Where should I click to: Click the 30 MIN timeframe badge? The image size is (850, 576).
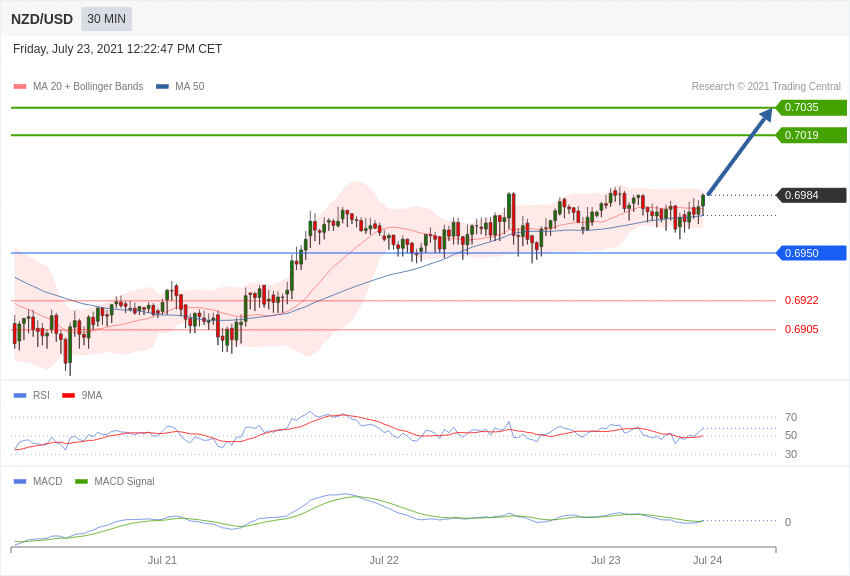click(x=106, y=19)
